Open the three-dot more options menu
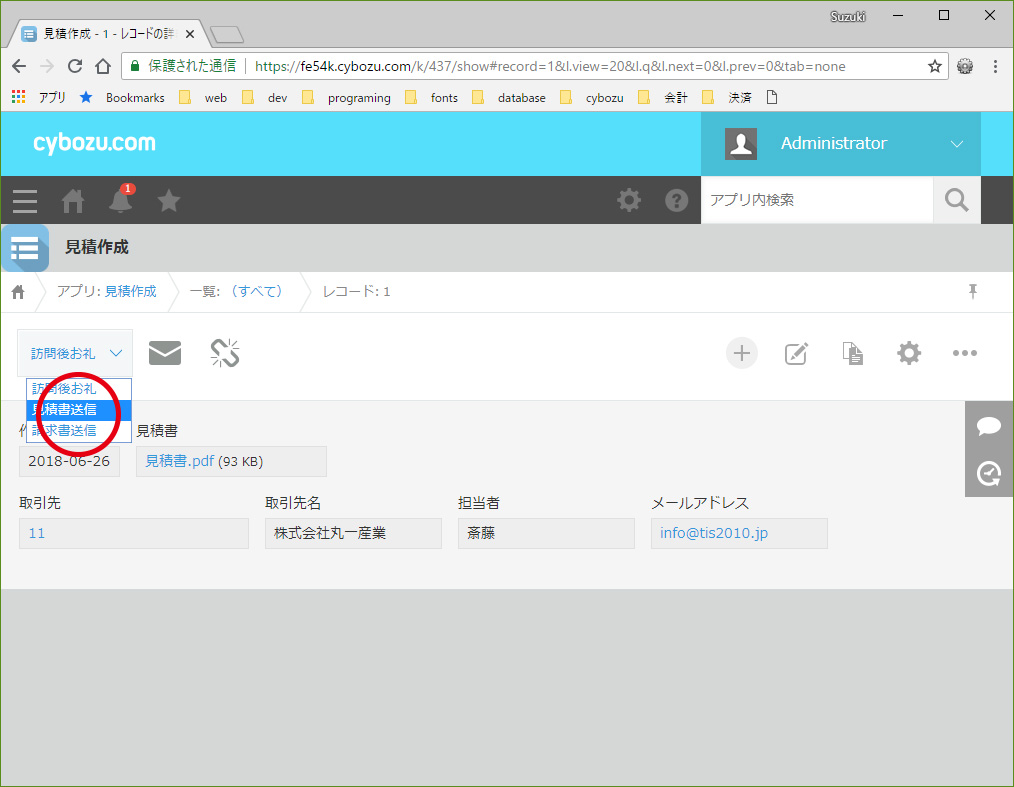The height and width of the screenshot is (787, 1014). click(x=965, y=353)
